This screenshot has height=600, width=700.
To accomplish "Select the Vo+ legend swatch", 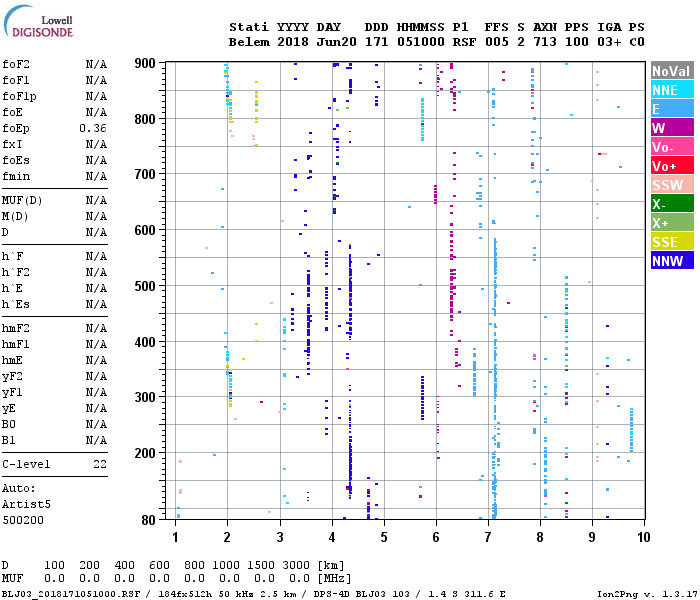I will [672, 166].
